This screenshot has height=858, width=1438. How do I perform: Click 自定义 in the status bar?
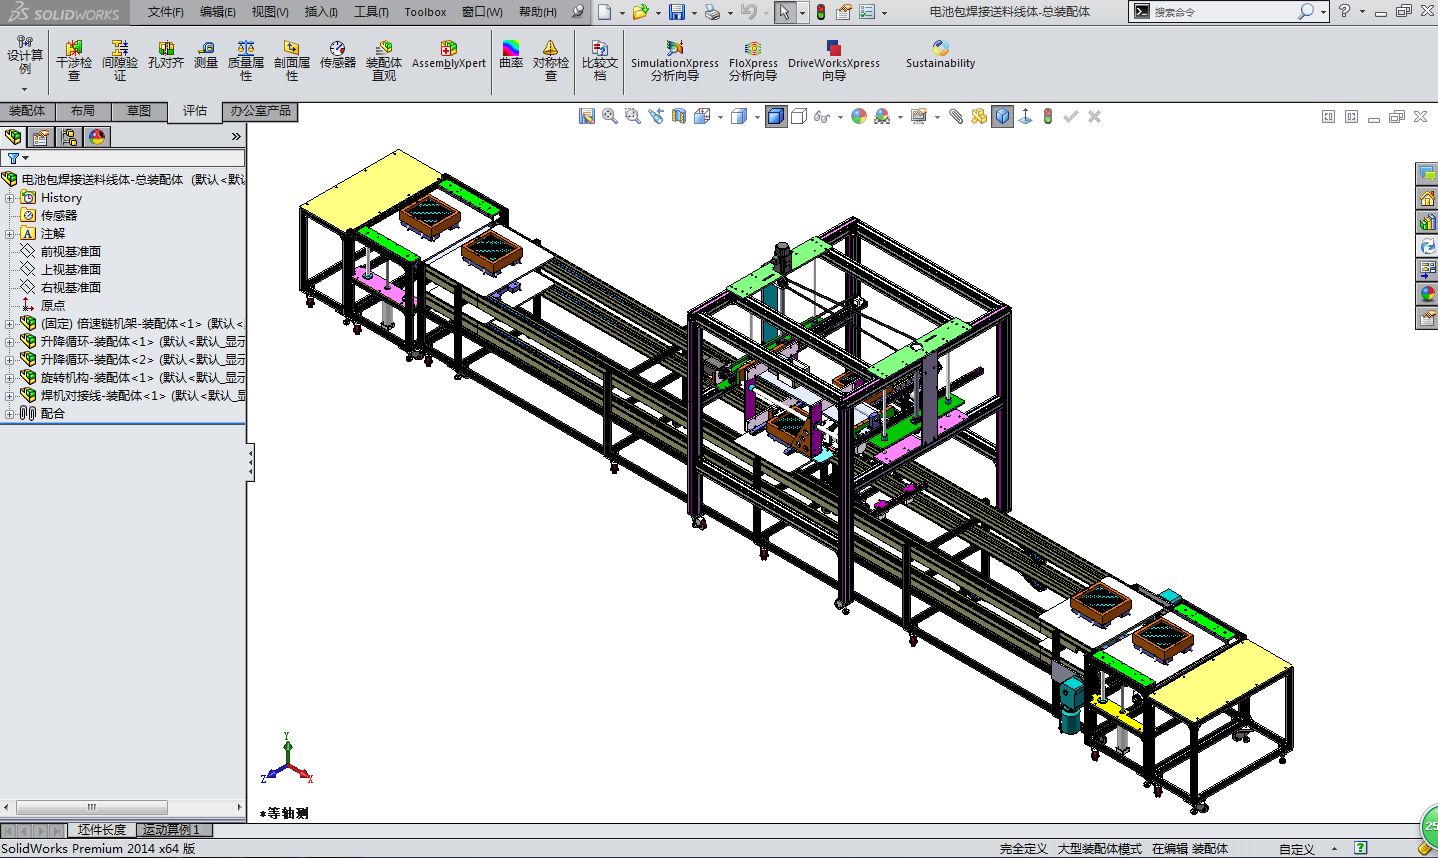[x=1296, y=848]
